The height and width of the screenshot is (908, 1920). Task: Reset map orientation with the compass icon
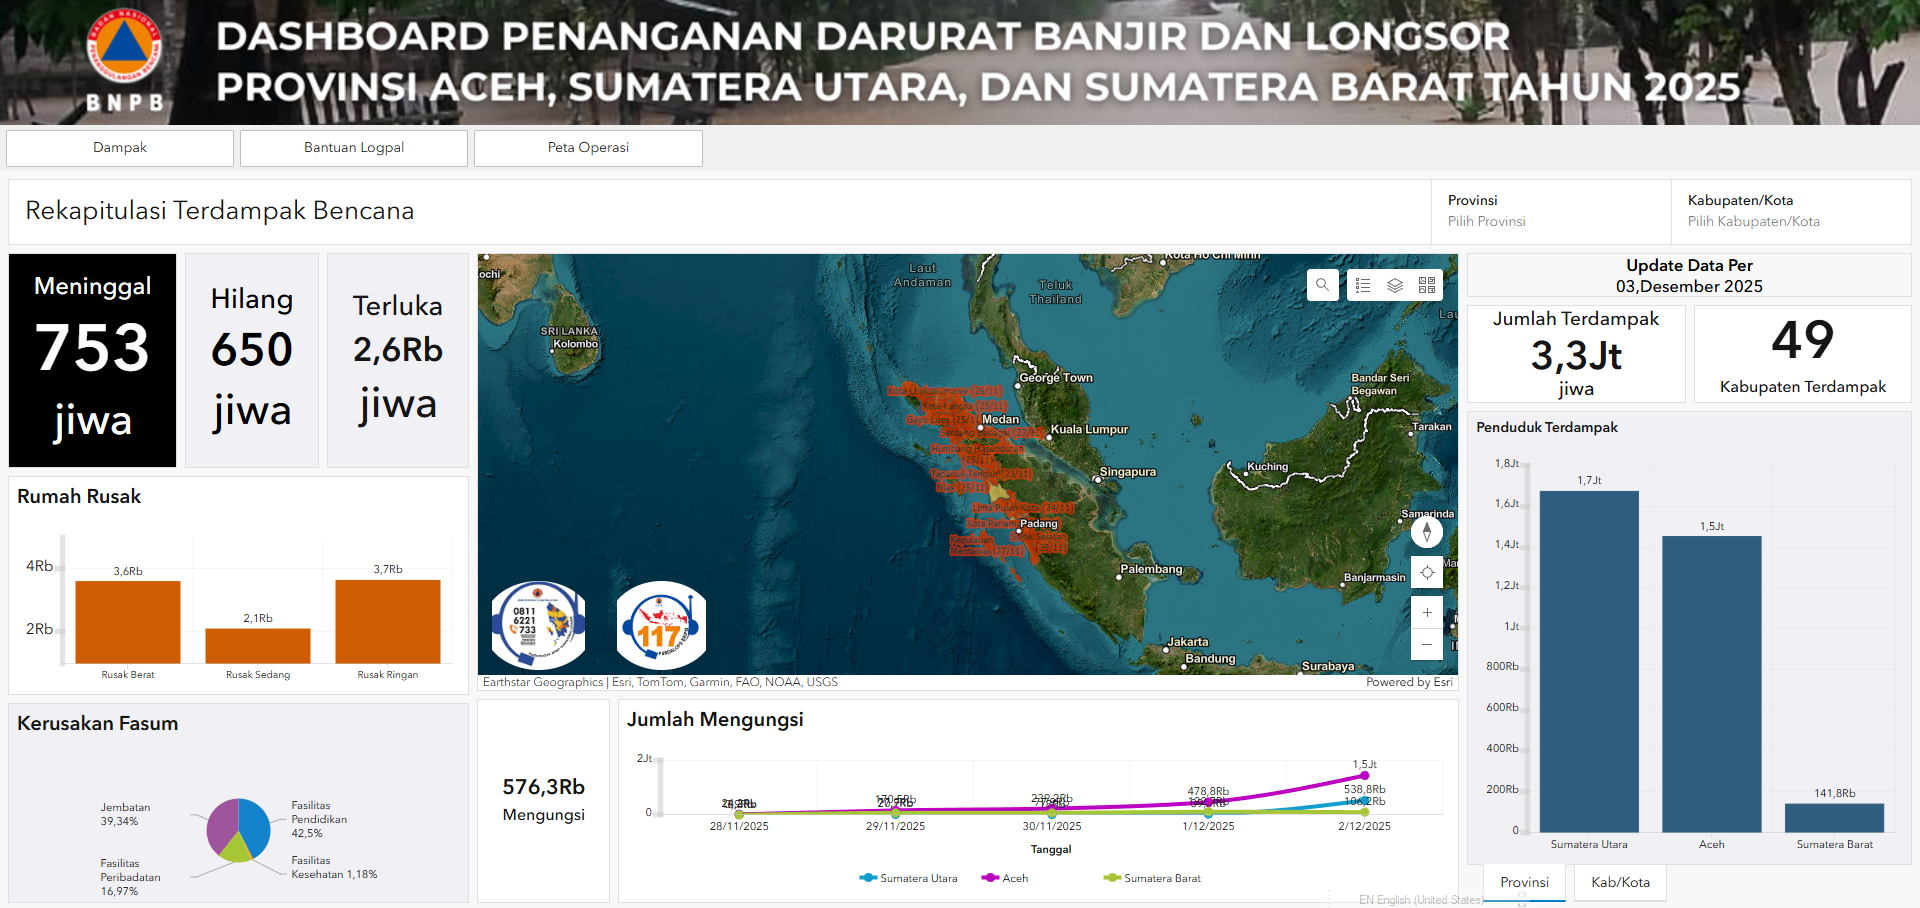coord(1427,532)
